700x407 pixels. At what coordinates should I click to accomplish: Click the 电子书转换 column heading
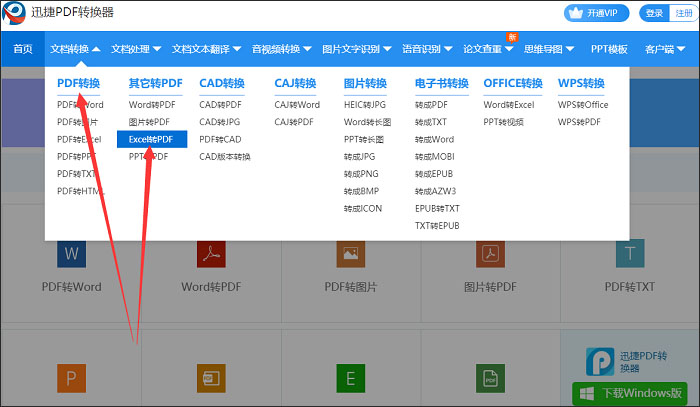coord(442,83)
